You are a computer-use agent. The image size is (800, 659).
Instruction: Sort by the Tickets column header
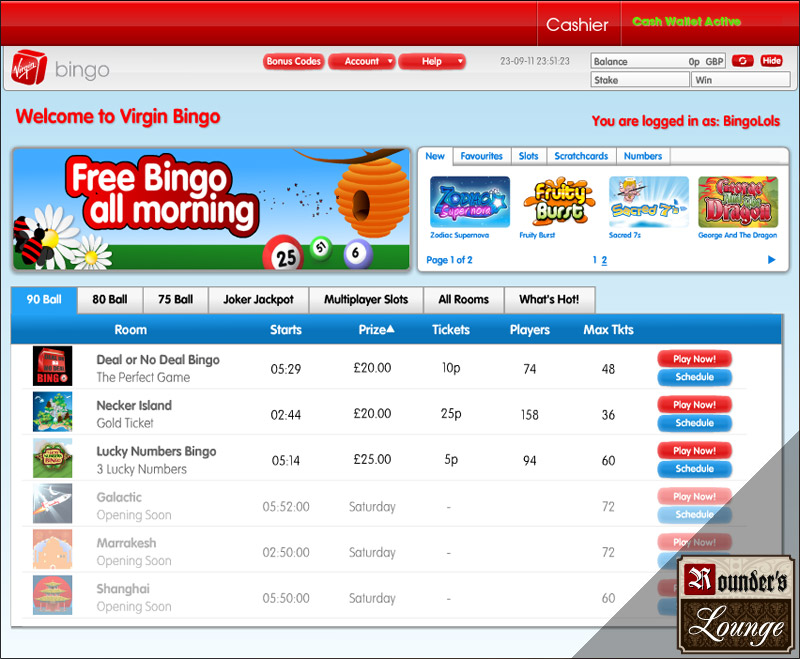[x=451, y=330]
